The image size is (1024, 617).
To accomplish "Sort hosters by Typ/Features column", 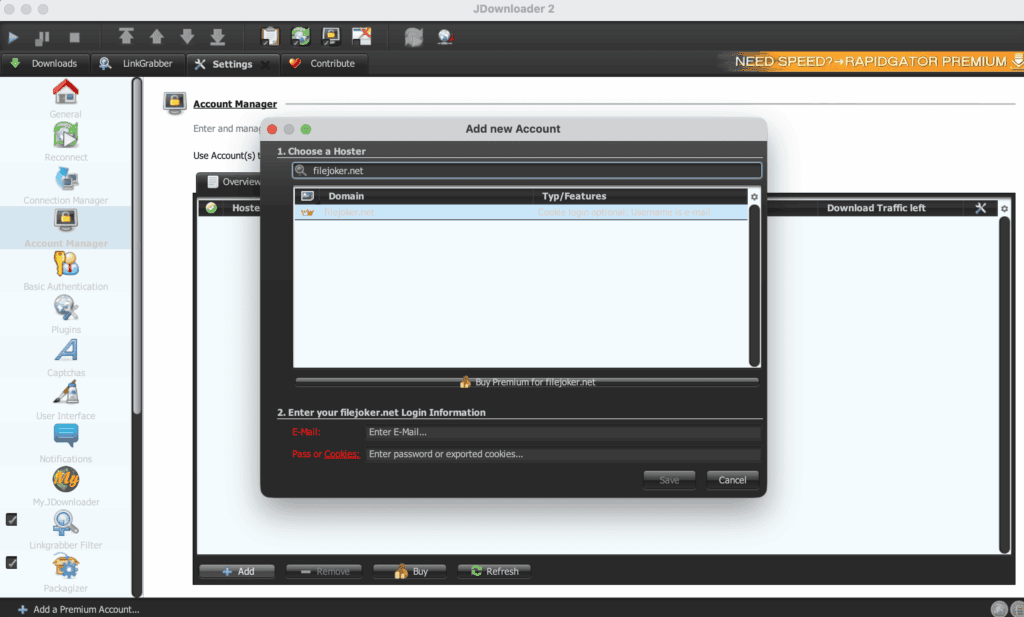I will [x=640, y=196].
